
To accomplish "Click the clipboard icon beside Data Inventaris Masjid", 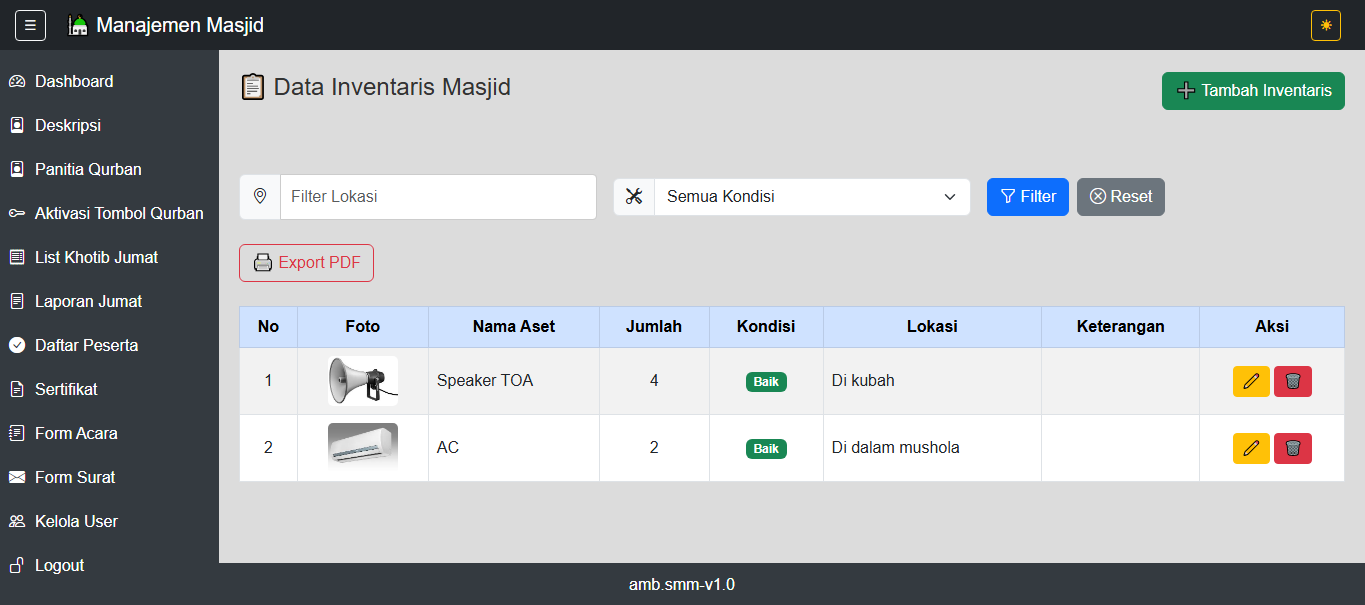I will pos(253,87).
